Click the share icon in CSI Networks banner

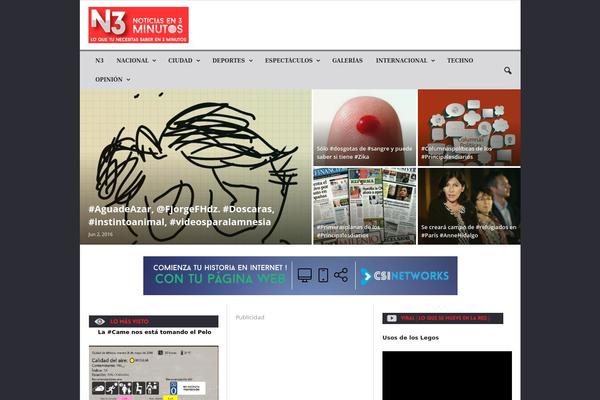pos(341,275)
